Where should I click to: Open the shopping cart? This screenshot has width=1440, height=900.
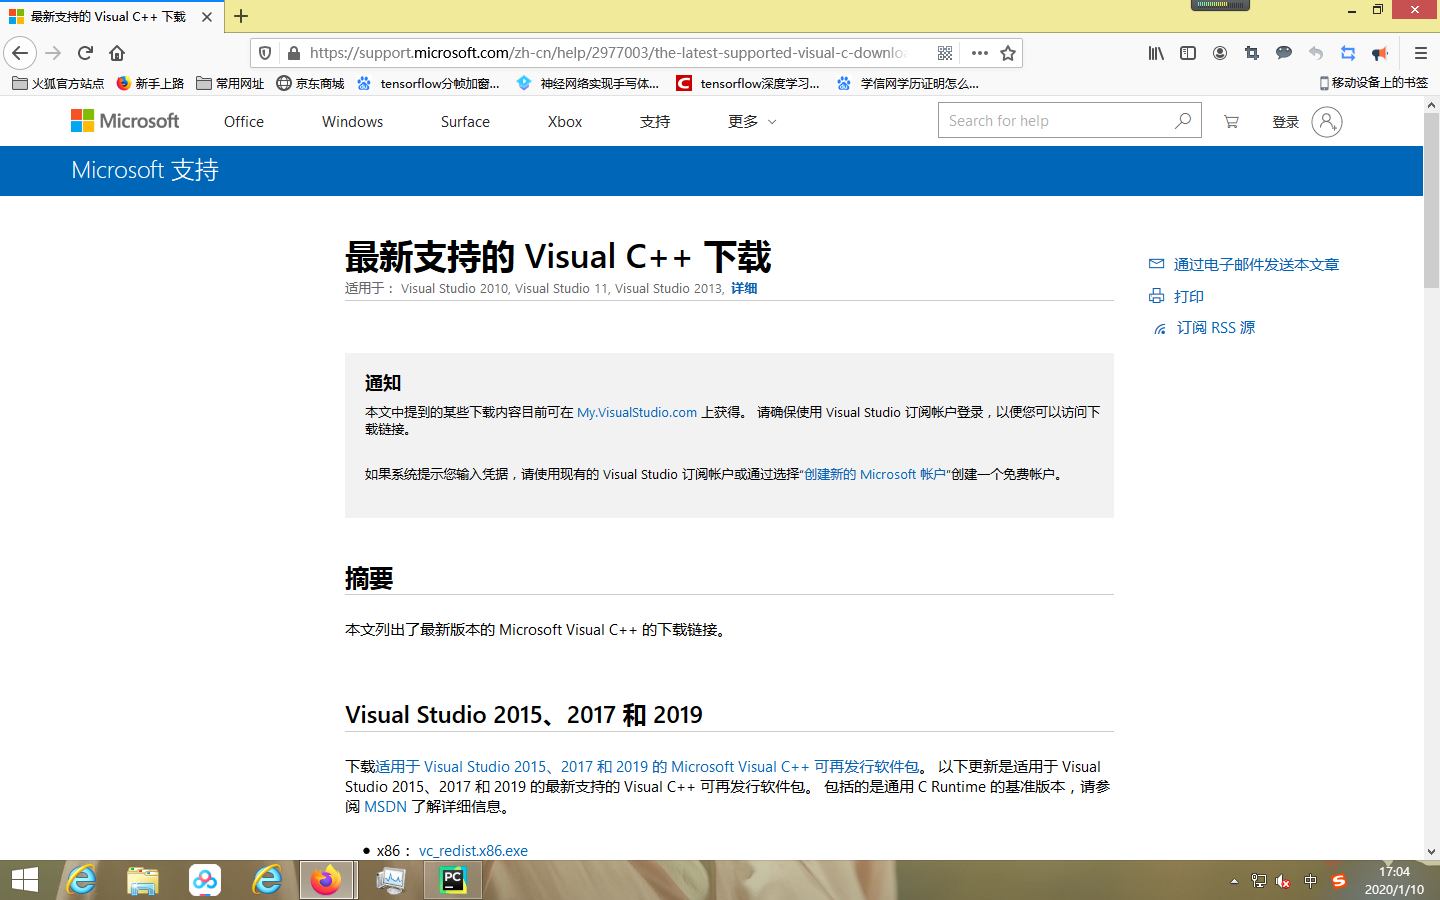(x=1231, y=122)
